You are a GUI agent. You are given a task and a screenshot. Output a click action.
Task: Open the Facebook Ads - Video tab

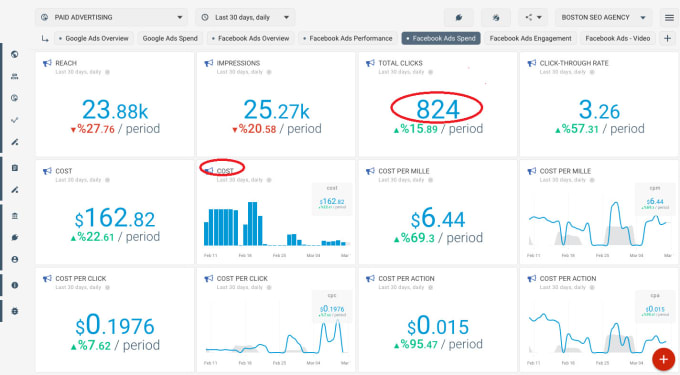tap(618, 39)
